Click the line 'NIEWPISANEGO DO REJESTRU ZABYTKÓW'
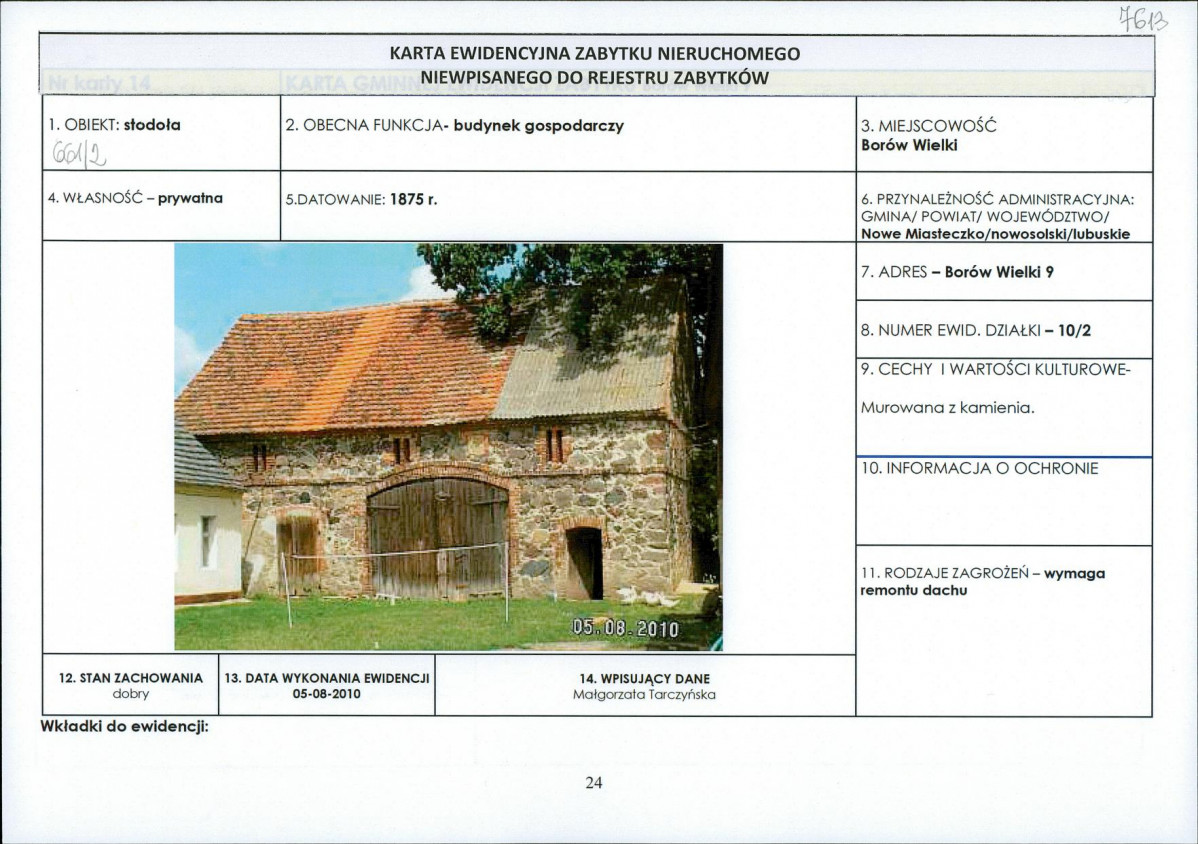Screen dimensions: 1198x844 (x=594, y=78)
